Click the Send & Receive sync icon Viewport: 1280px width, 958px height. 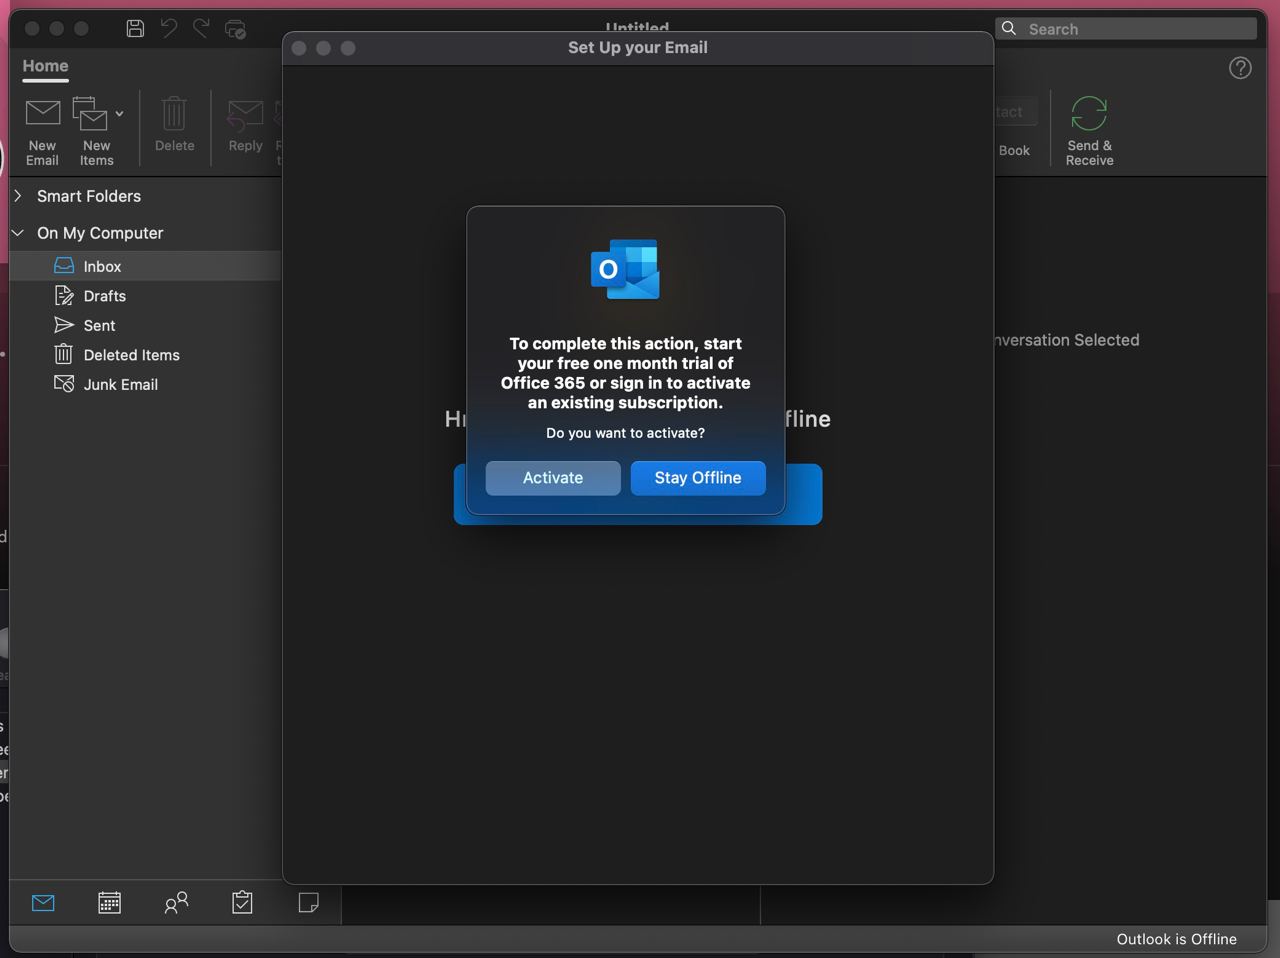(1089, 113)
